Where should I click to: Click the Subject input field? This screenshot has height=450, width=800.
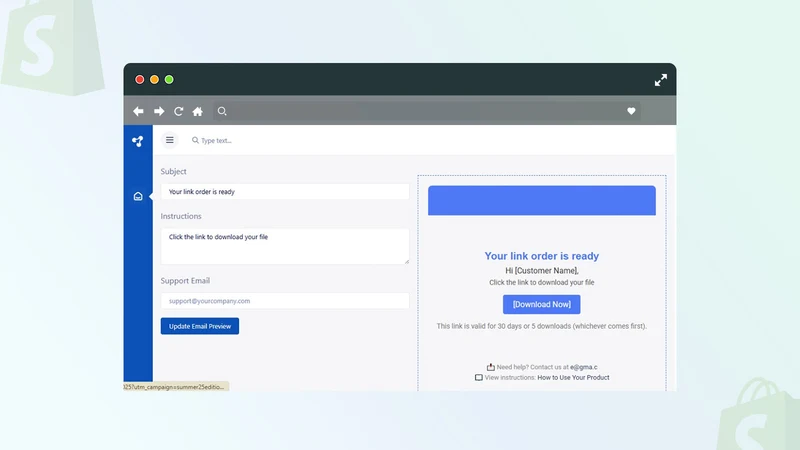[285, 192]
